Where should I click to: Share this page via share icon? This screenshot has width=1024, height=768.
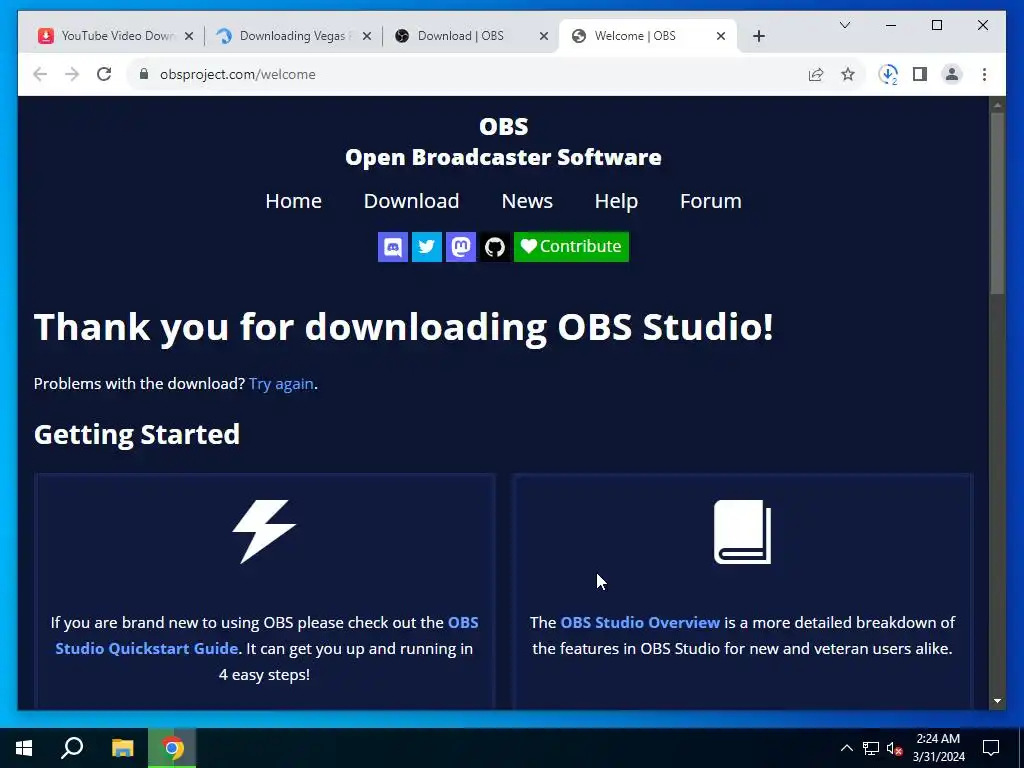click(816, 74)
